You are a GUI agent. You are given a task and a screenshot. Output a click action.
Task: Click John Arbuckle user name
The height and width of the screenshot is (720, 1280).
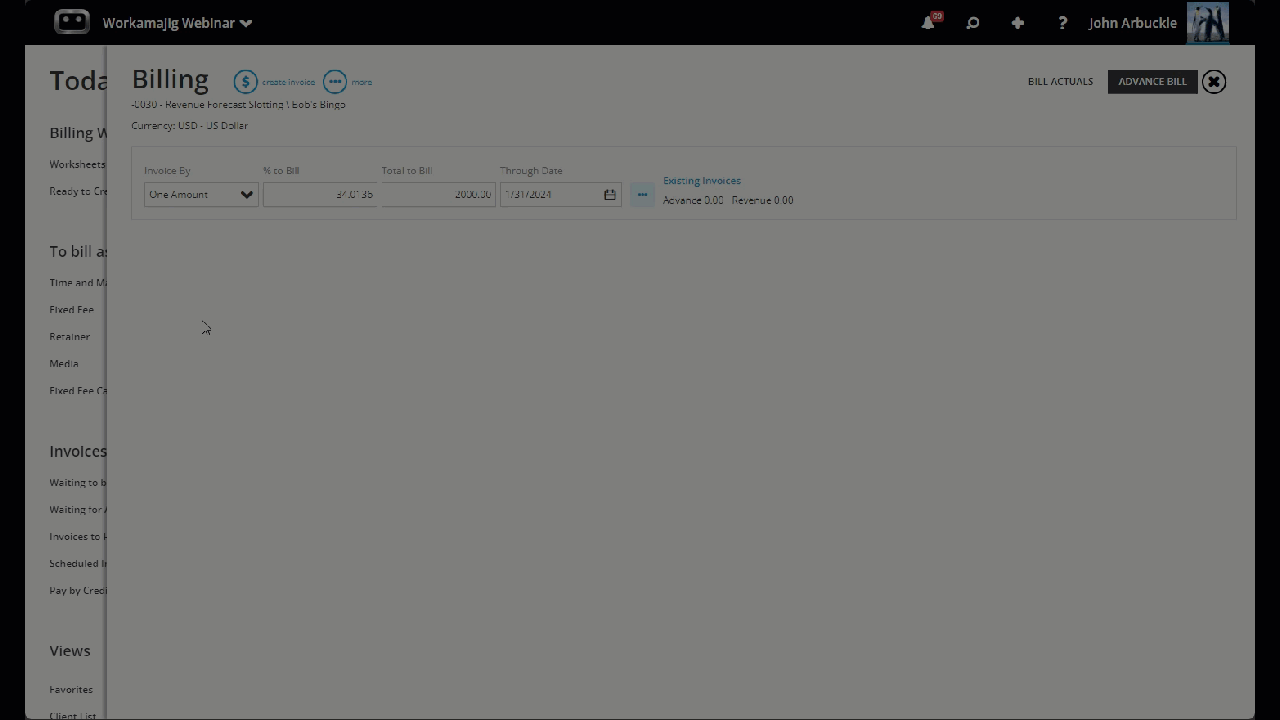click(1132, 23)
